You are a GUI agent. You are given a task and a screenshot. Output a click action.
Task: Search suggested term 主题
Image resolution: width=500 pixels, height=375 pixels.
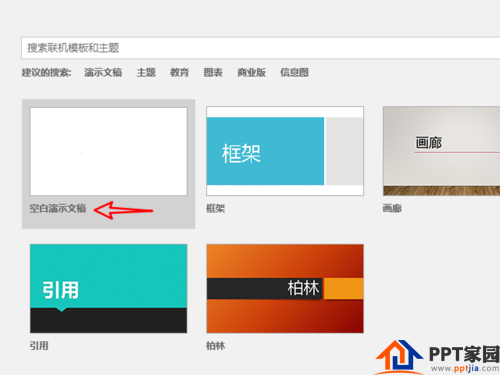click(146, 72)
